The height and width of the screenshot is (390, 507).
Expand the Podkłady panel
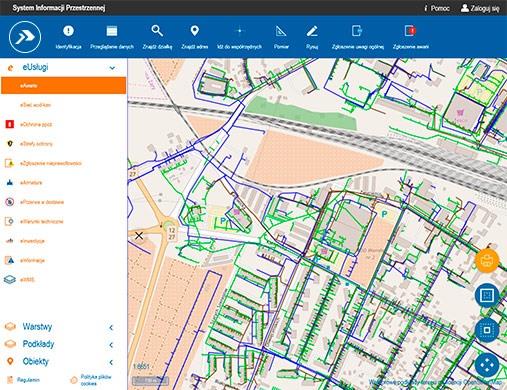(x=111, y=345)
